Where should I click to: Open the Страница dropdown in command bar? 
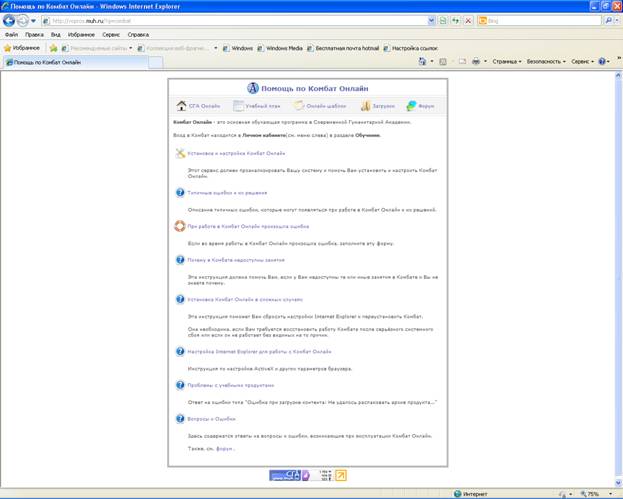[x=507, y=61]
